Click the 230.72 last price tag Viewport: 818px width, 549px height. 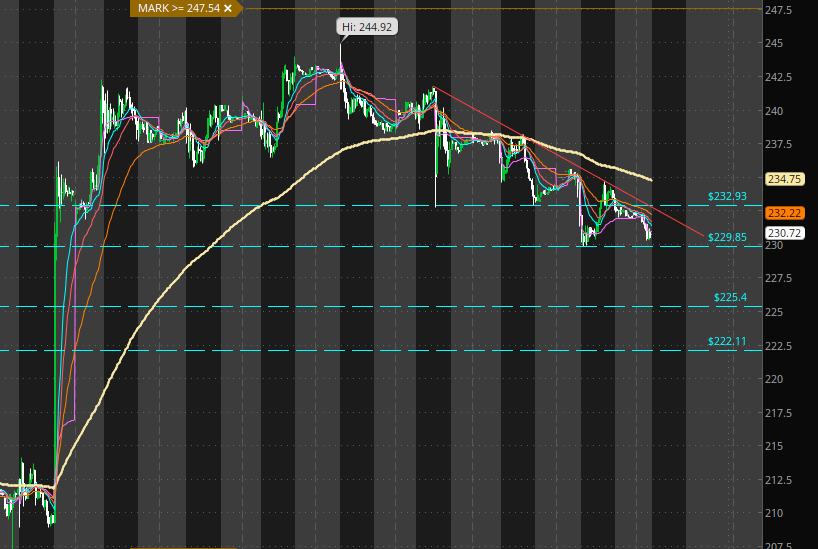(784, 233)
